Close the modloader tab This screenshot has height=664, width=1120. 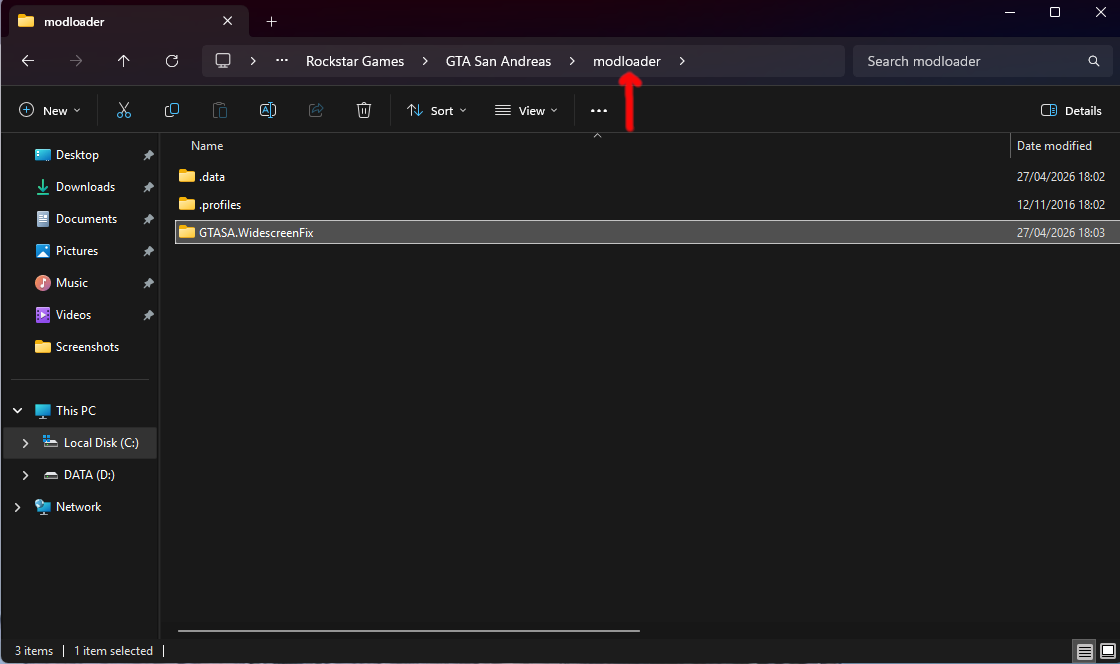pyautogui.click(x=227, y=21)
